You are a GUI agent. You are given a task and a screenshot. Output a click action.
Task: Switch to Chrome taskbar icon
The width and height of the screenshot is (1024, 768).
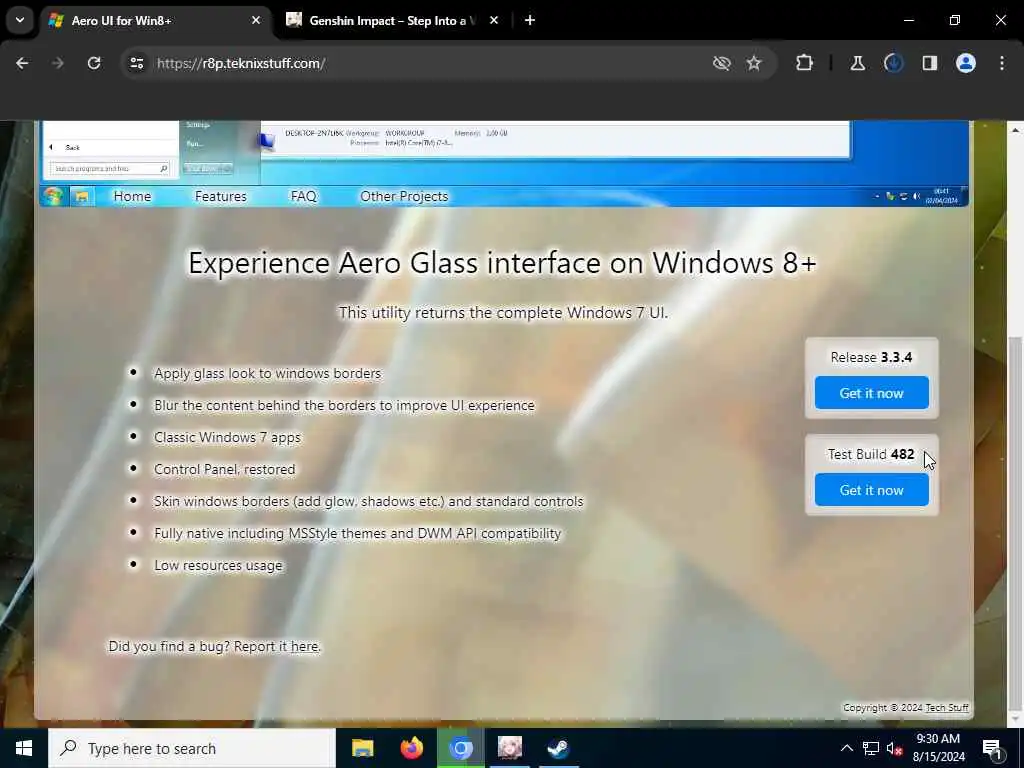click(x=460, y=748)
